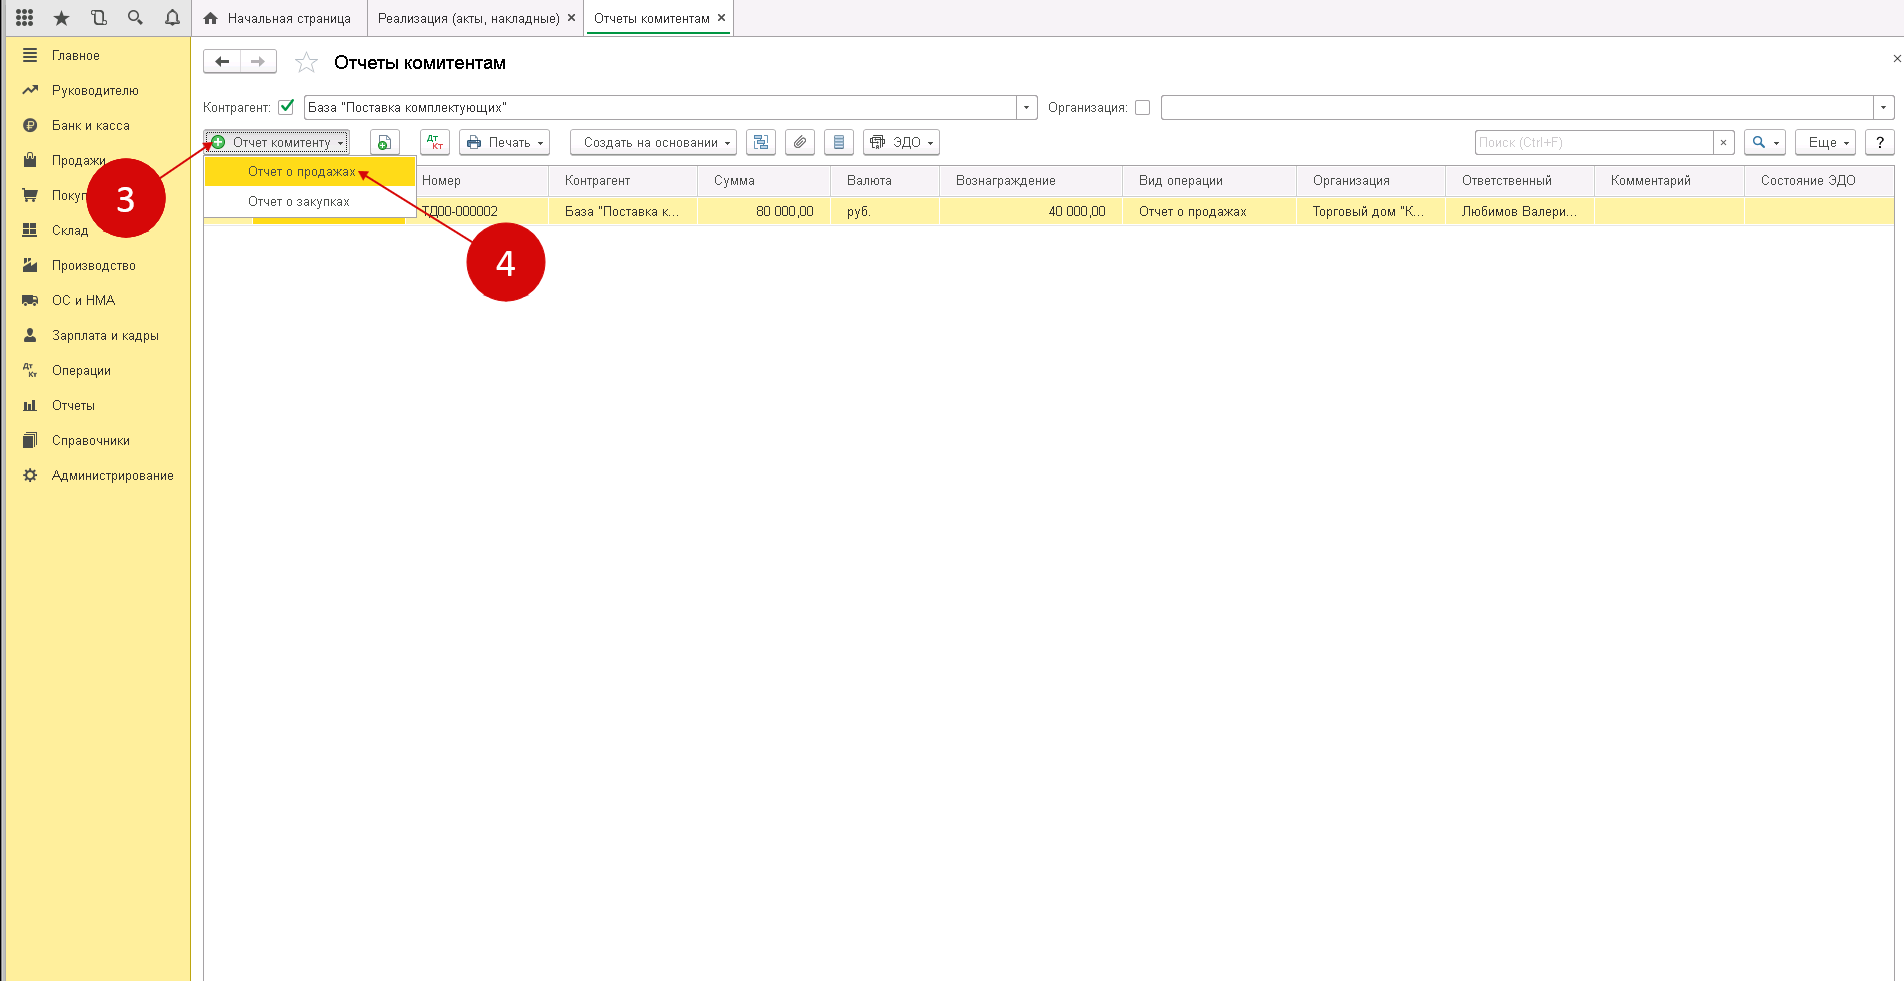Click the Еще button
Screen dimensions: 1904x981
pos(1825,143)
